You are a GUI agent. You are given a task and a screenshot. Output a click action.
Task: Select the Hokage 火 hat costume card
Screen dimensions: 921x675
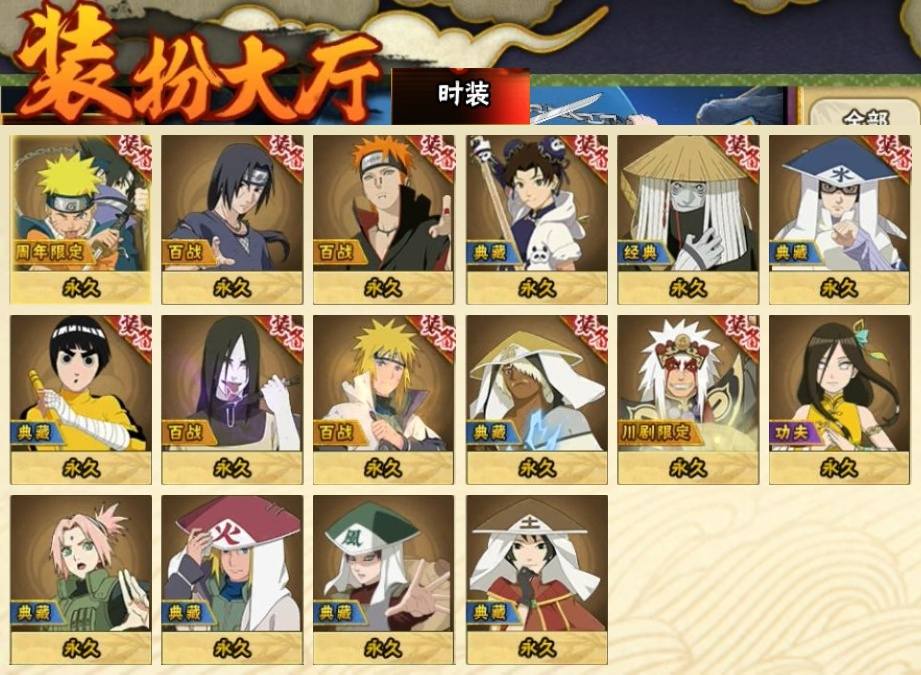click(x=233, y=580)
